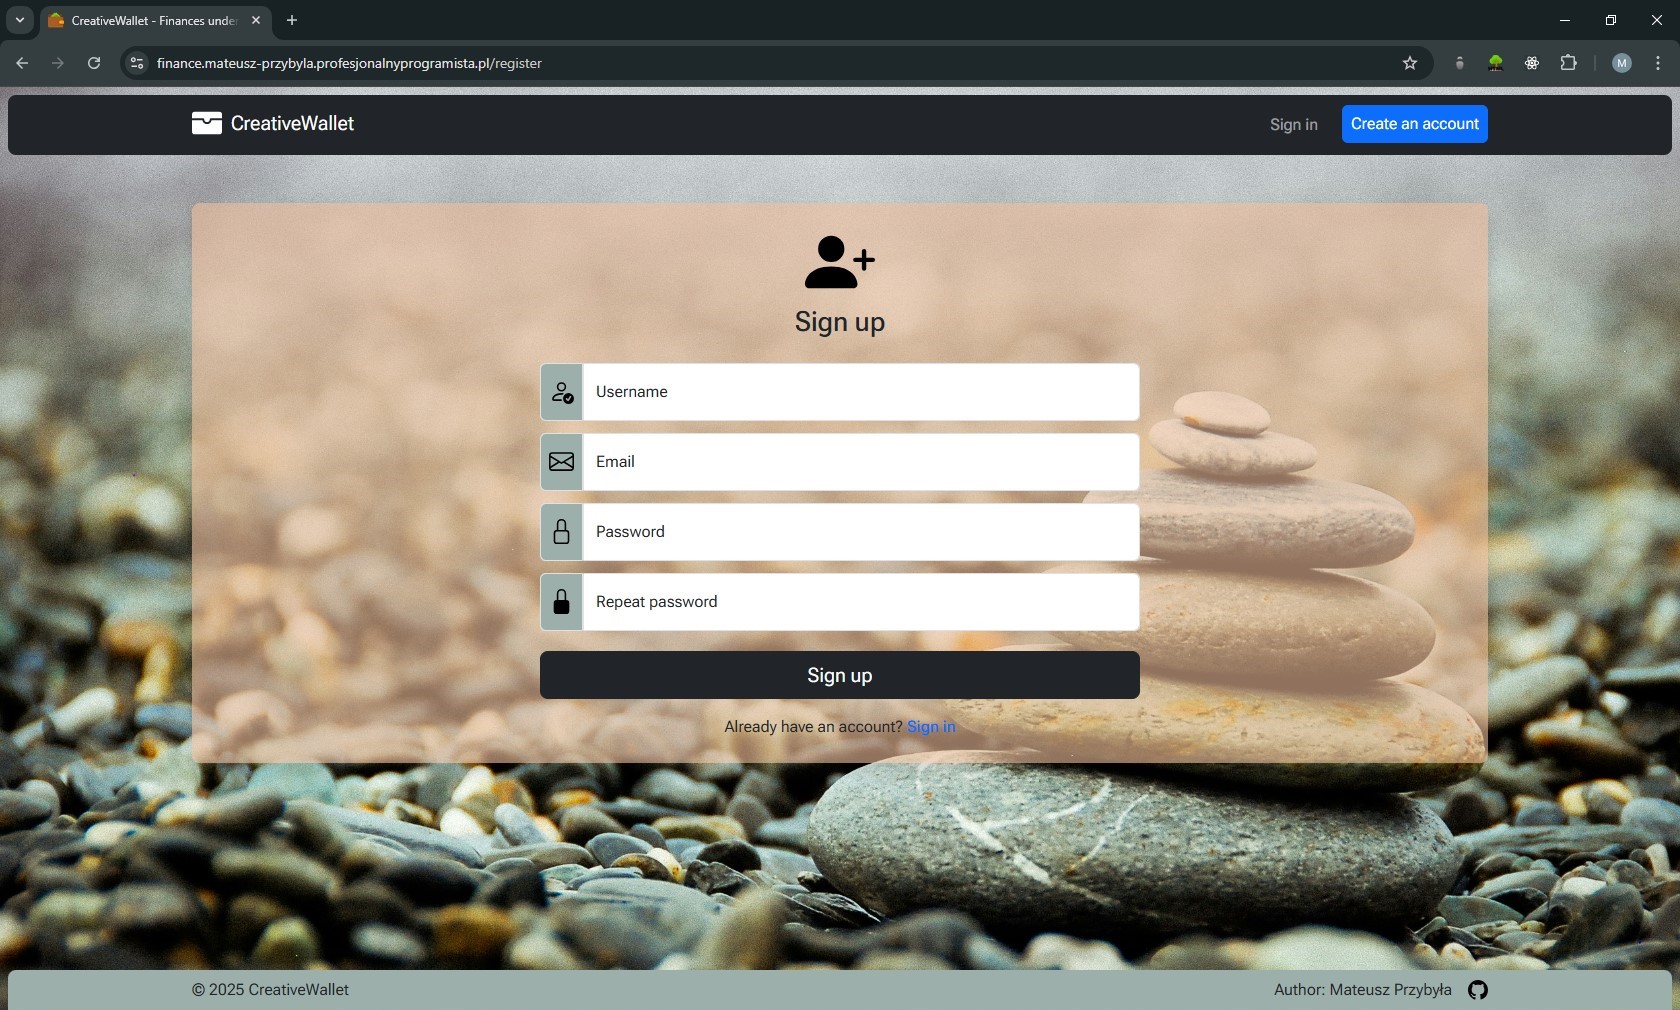Click the user icon beside Username field

click(x=562, y=392)
